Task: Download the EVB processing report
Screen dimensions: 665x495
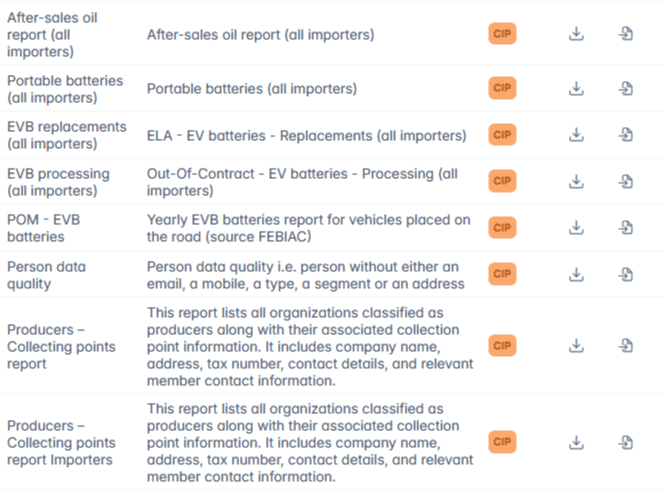Action: (576, 181)
